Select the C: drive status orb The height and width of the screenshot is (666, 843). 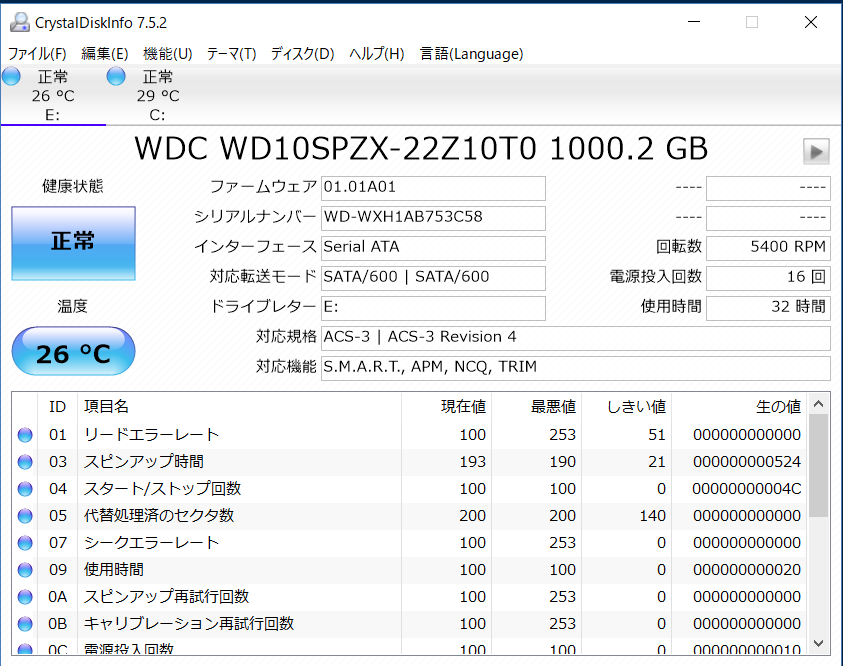pos(116,77)
